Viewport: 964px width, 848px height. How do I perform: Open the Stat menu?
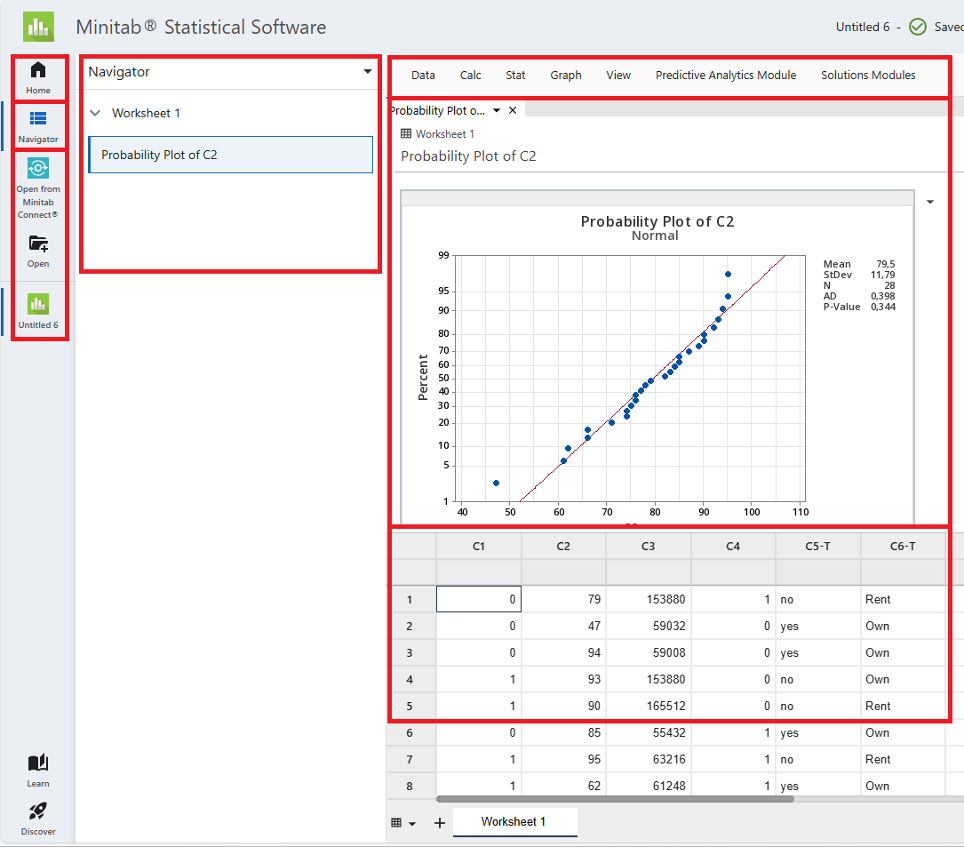(x=515, y=75)
